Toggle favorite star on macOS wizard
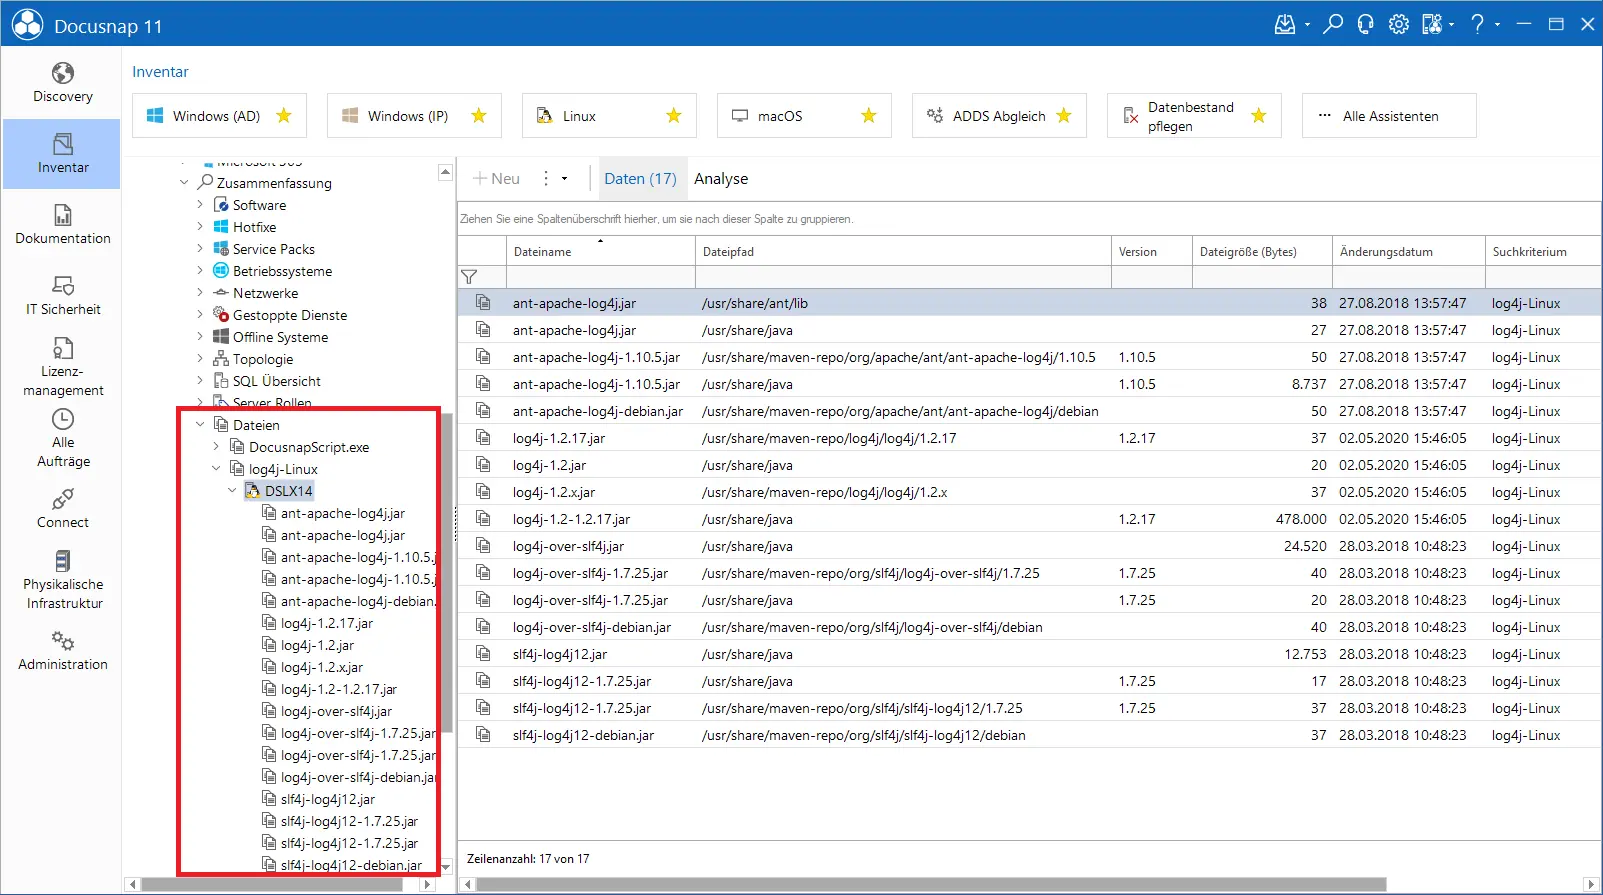 [869, 116]
